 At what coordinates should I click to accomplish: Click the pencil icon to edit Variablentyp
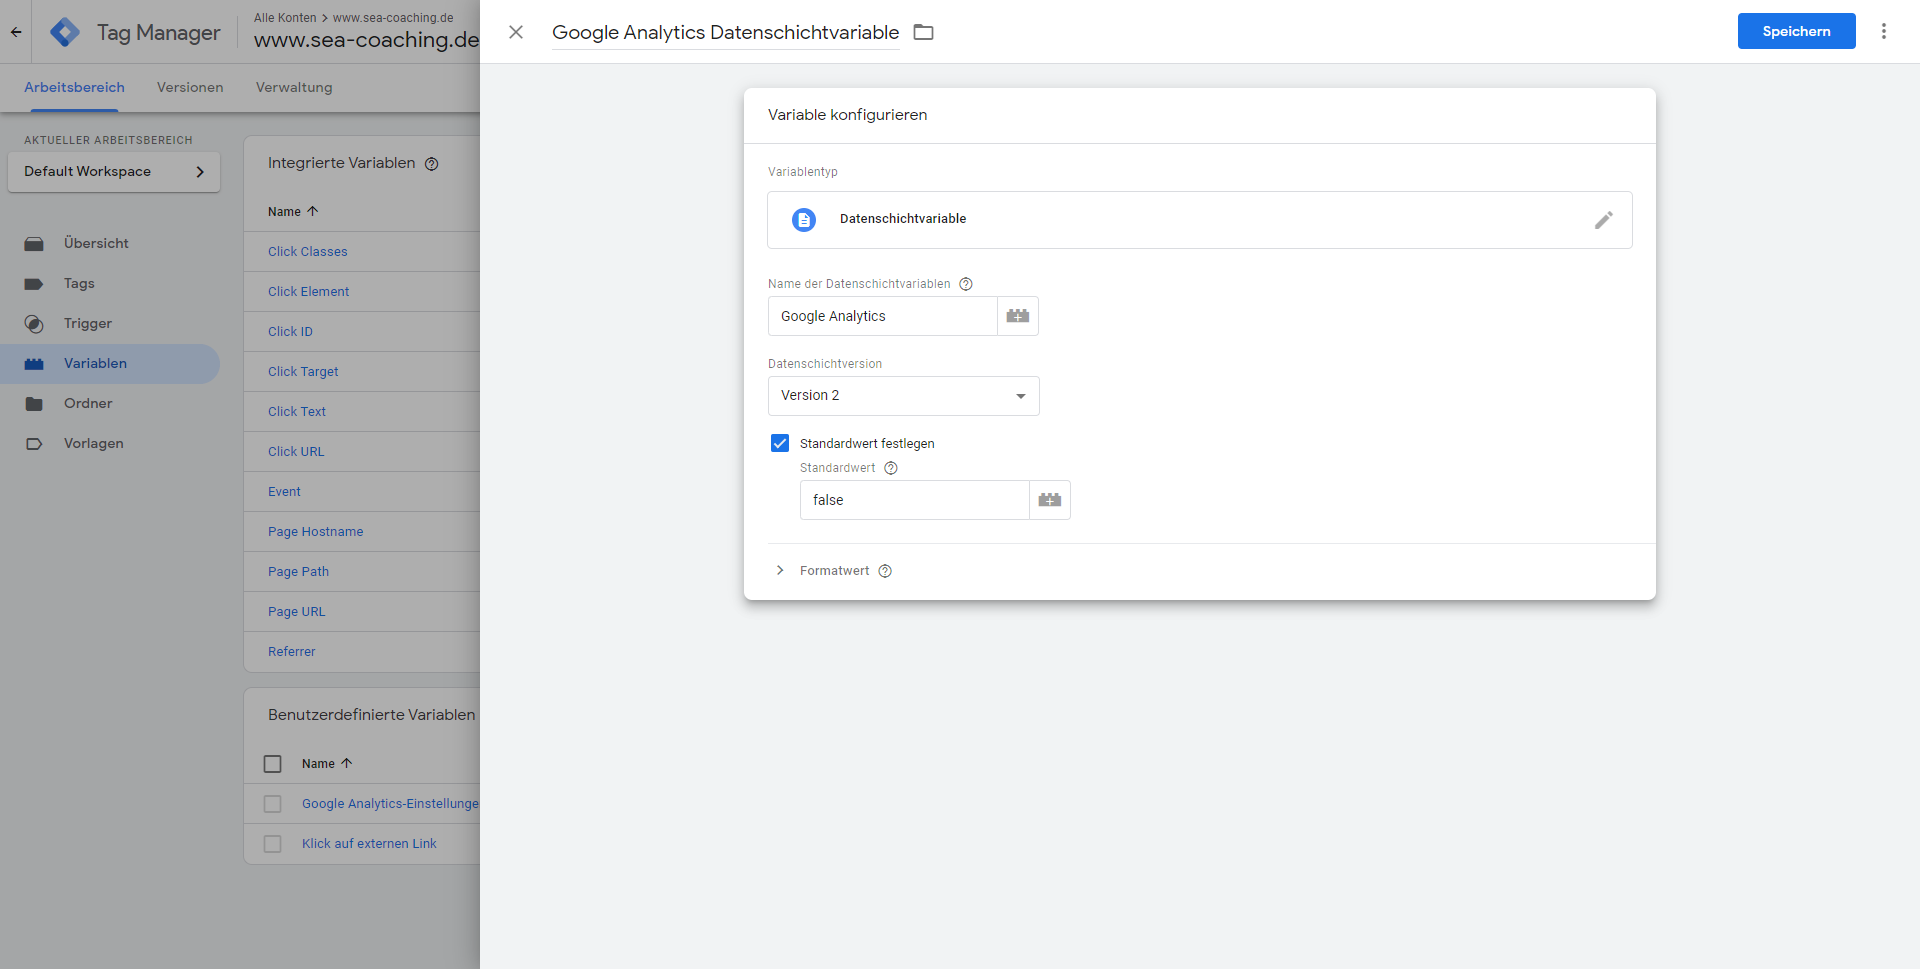click(1603, 220)
